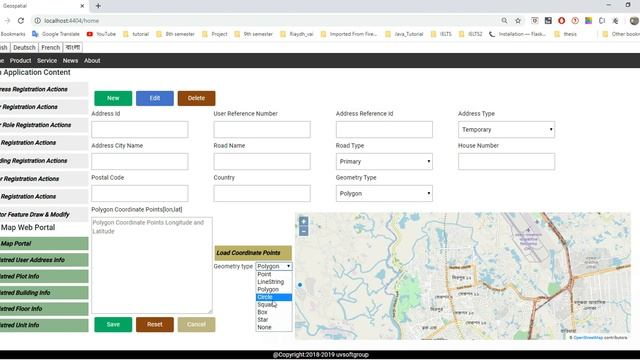Viewport: 640px width, 360px height.
Task: Open Registered Unit Info sidebar item
Action: tap(44, 325)
